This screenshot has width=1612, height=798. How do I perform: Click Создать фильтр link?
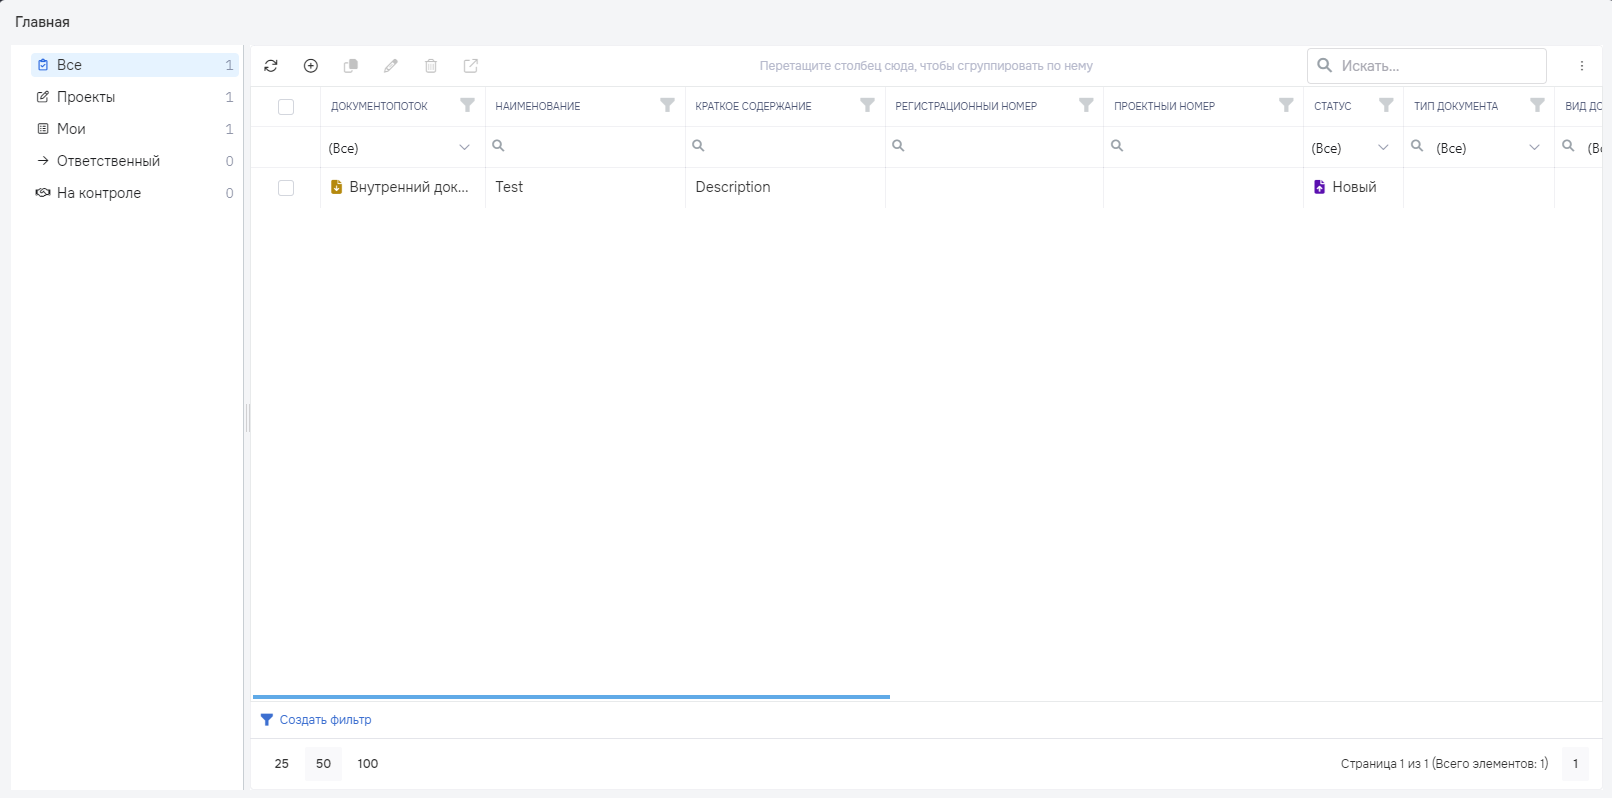[325, 720]
